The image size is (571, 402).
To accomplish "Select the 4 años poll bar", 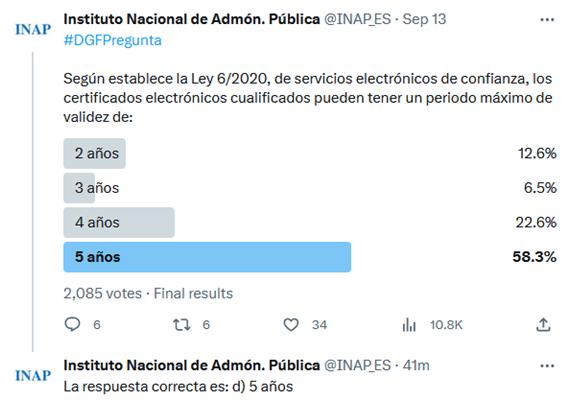I will pos(119,222).
